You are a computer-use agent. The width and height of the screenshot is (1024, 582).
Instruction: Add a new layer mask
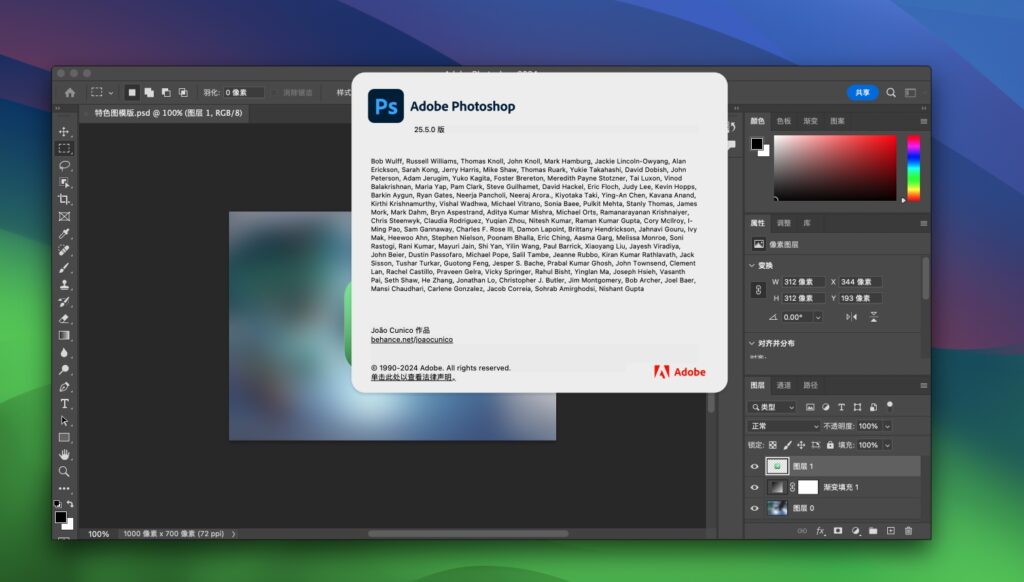pos(838,530)
